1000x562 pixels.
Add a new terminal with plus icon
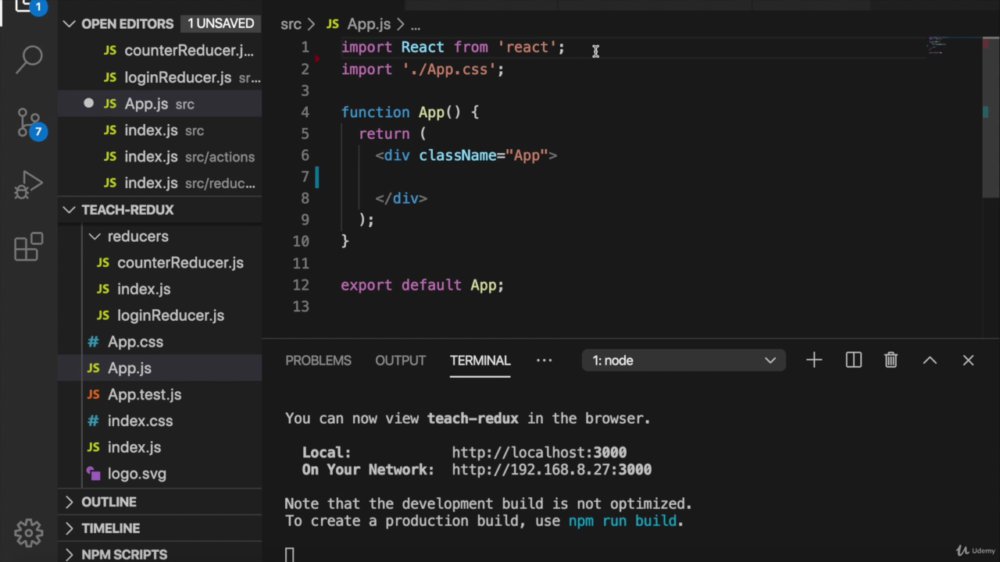[x=814, y=360]
